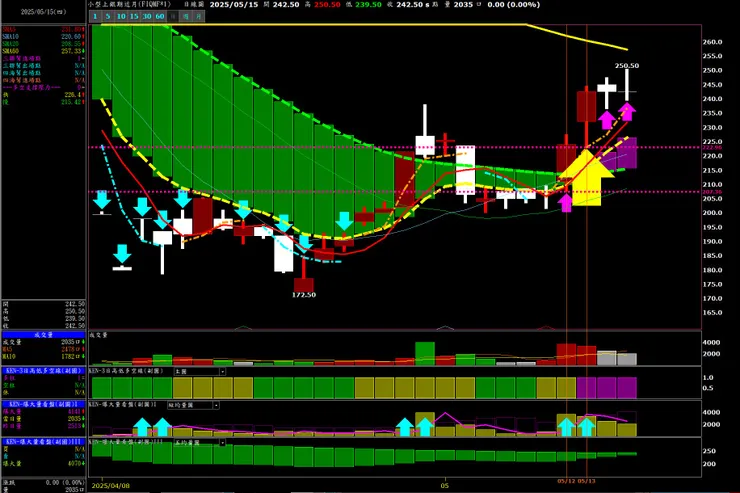This screenshot has height=493, width=740.
Task: Click the 2025/04/08 start date on axis
Action: coord(110,485)
